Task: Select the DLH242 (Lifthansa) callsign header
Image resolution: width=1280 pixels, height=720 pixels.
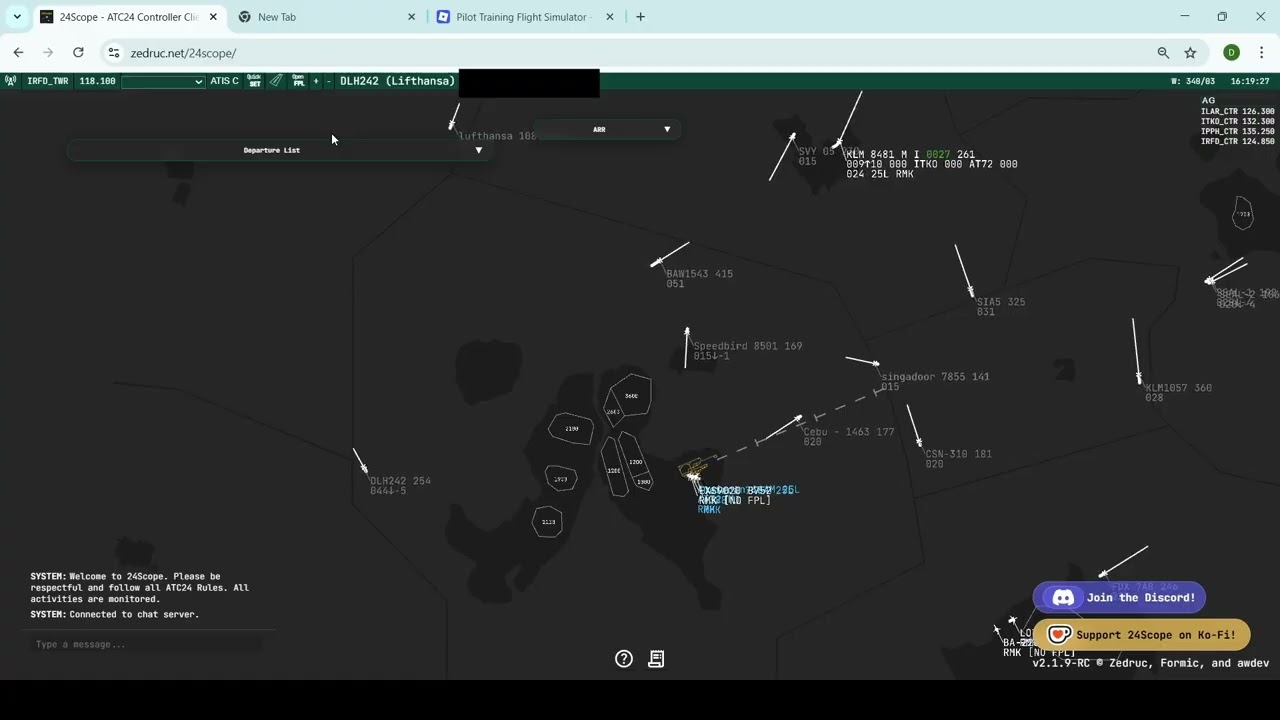Action: coord(397,81)
